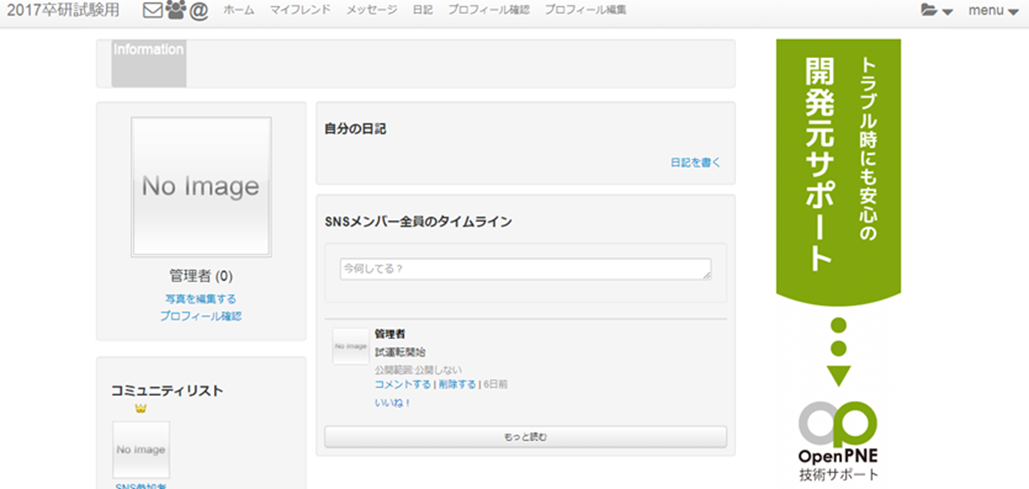Open the folder icon dropdown

[x=936, y=11]
